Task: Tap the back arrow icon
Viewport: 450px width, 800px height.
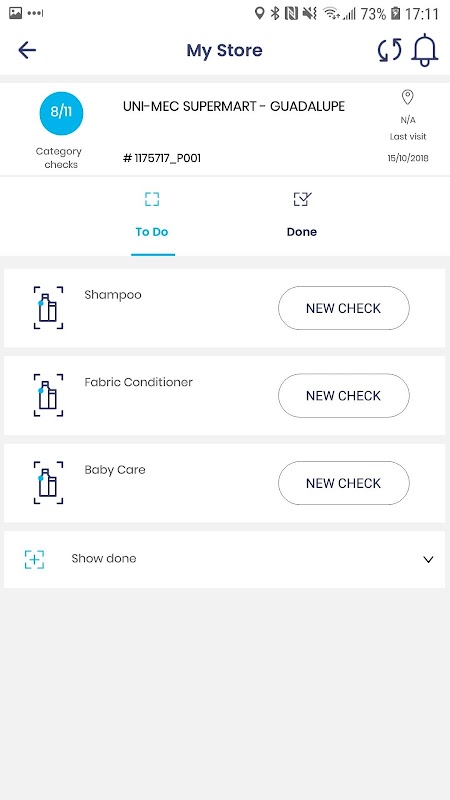Action: [x=27, y=50]
